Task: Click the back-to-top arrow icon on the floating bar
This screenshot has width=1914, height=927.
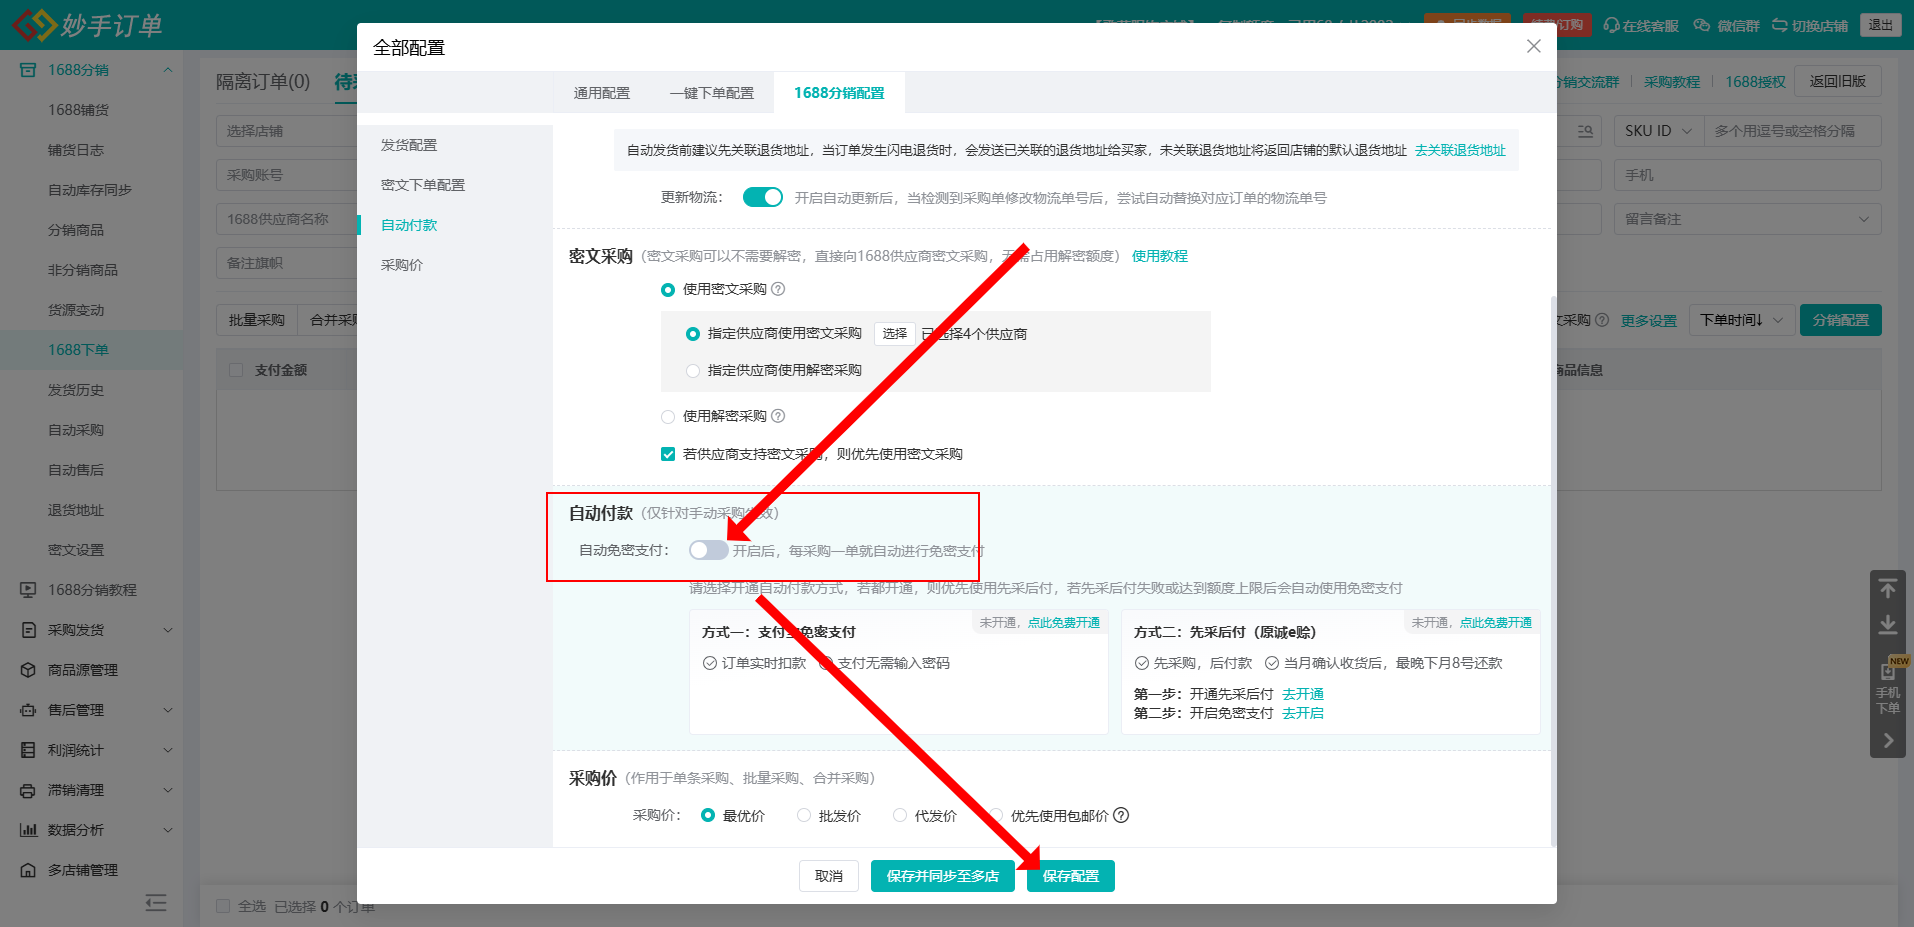Action: [x=1888, y=589]
